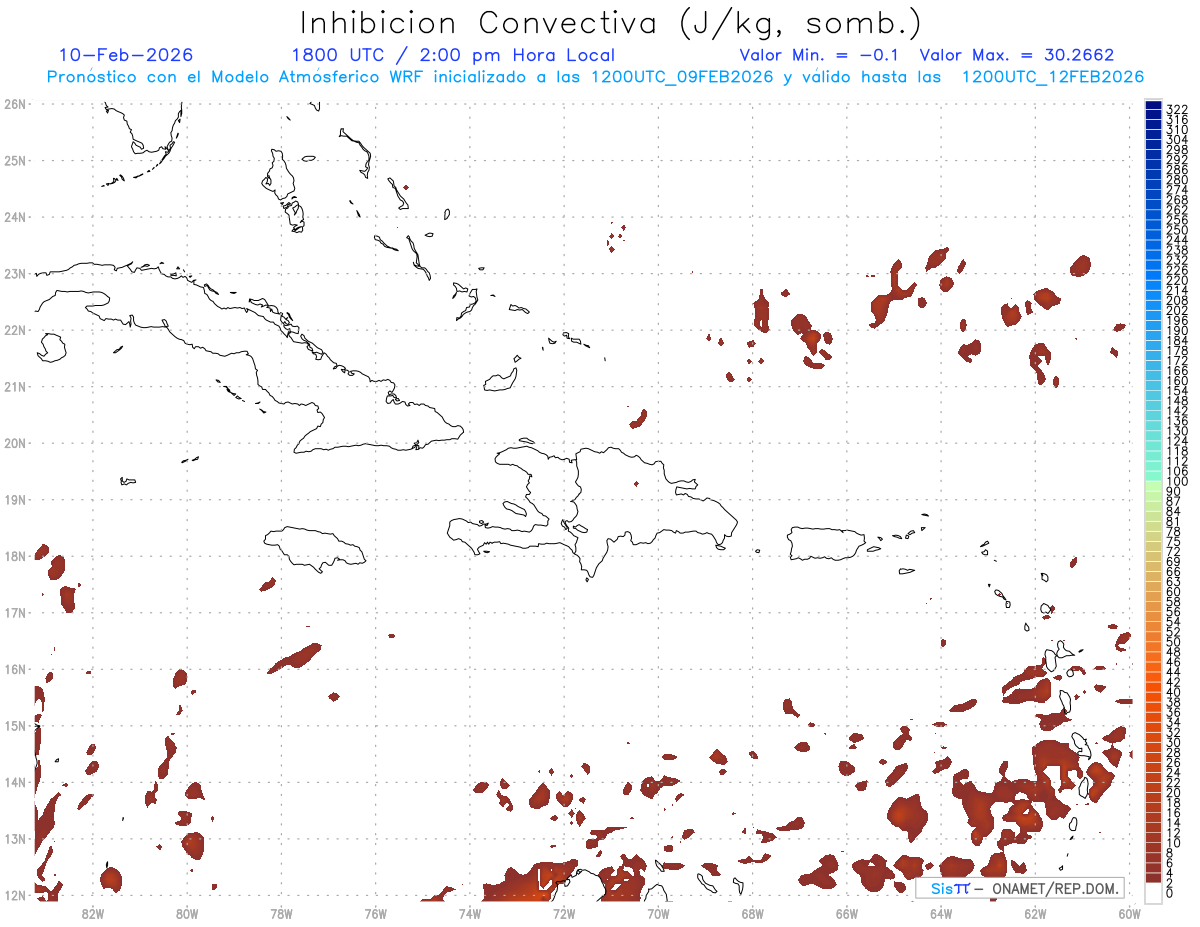Click the darkest blue 322 color bar segment
This screenshot has height=927, width=1200.
coord(1154,107)
